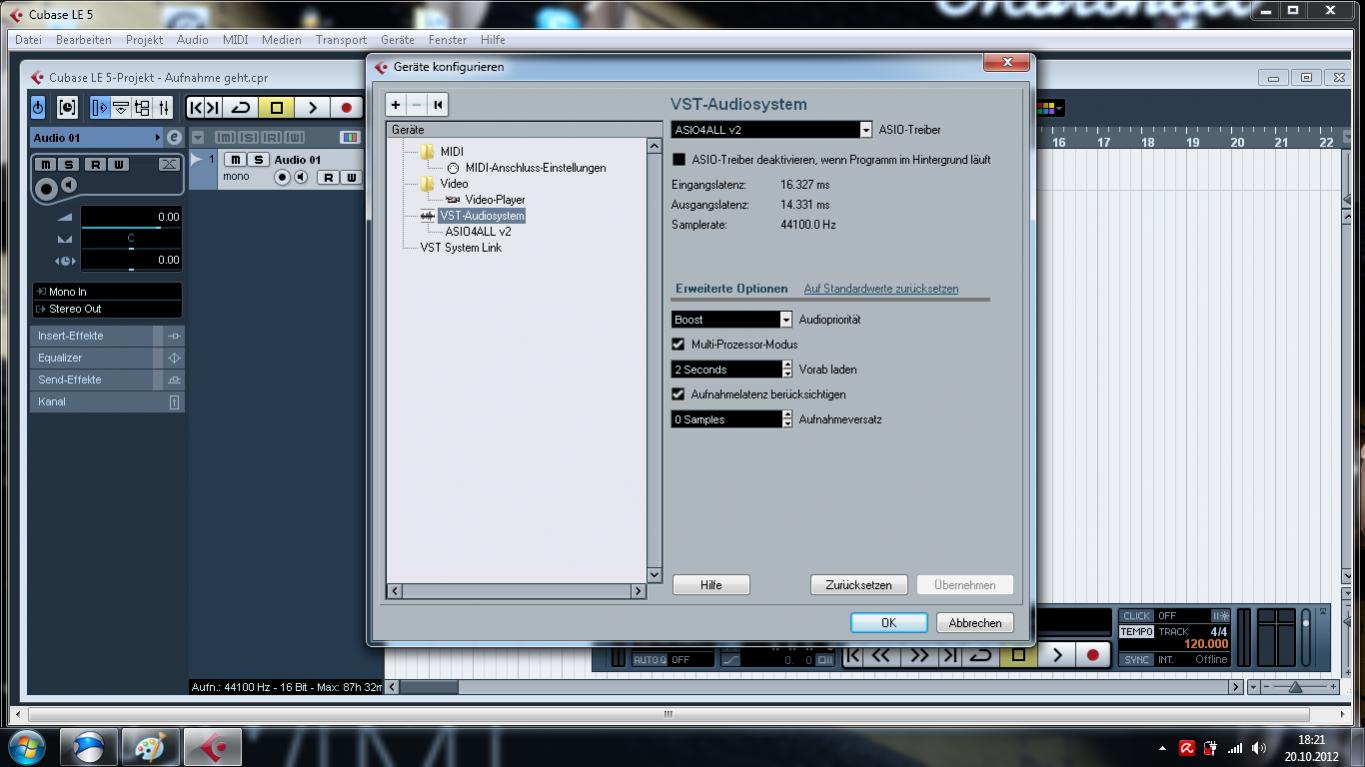1365x767 pixels.
Task: Click the OK button in the dialog
Action: [889, 623]
